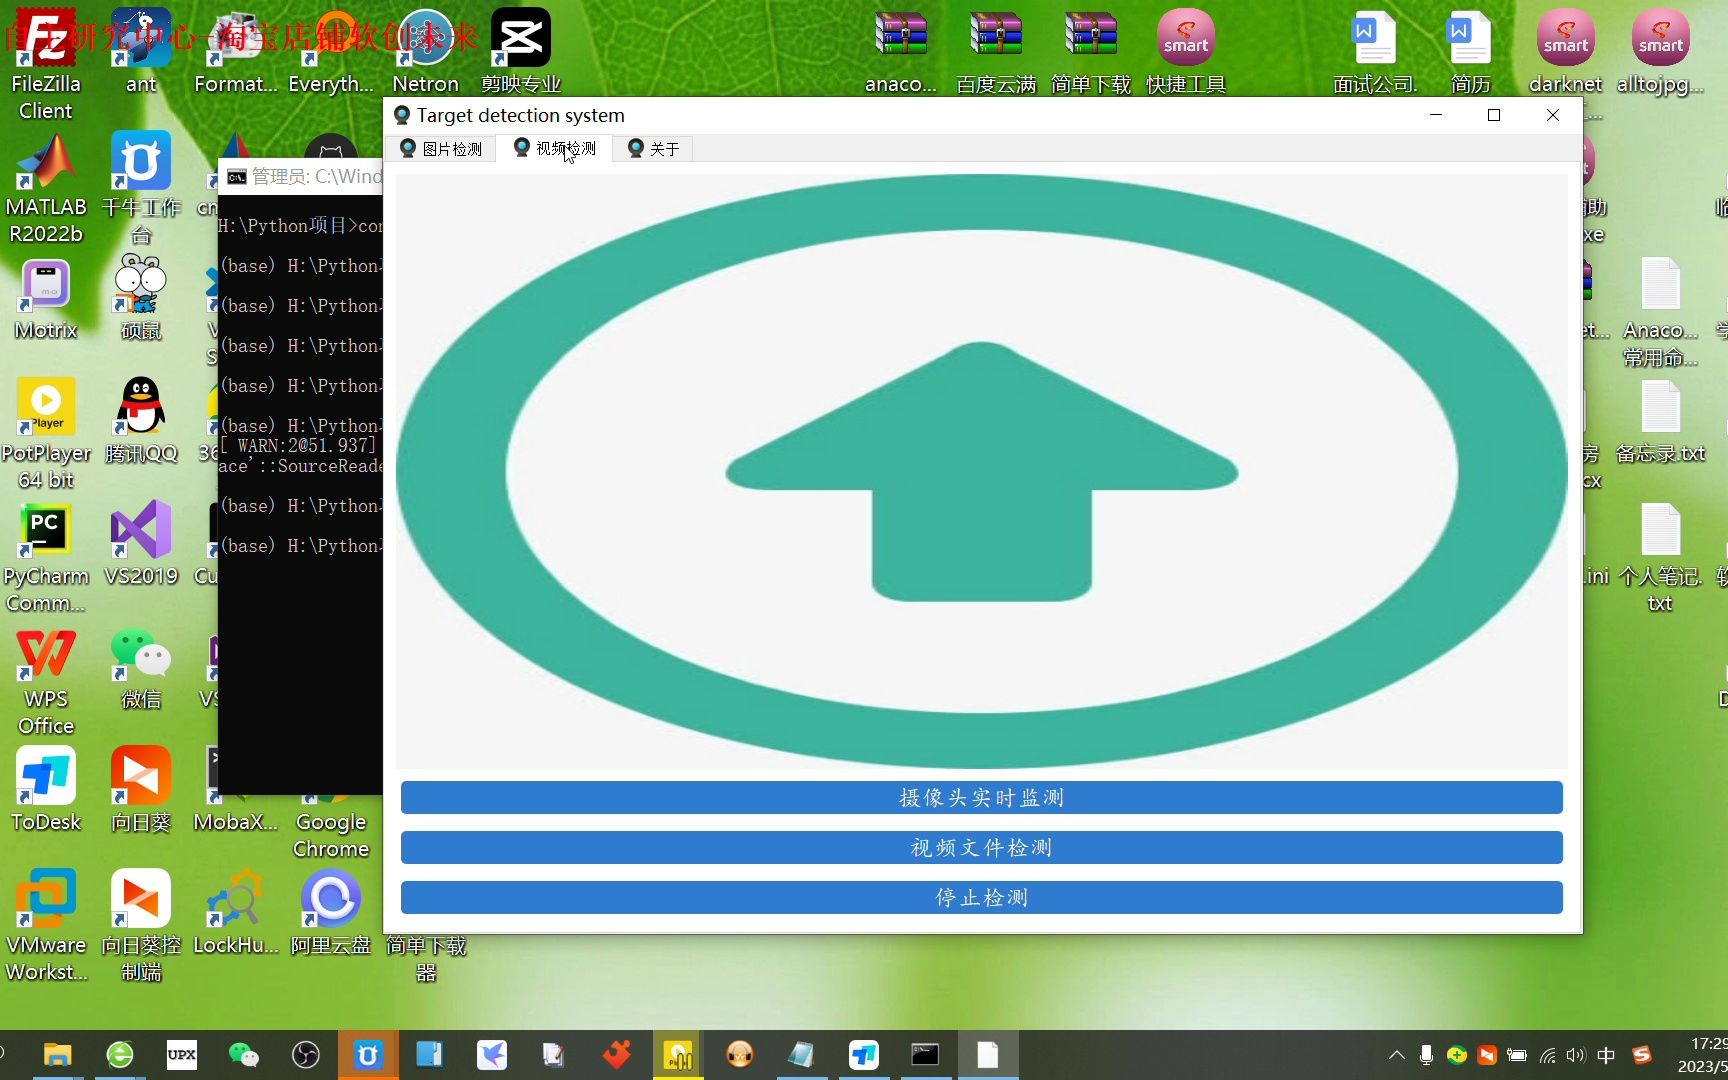Open the Netron desktop shortcut

point(426,52)
